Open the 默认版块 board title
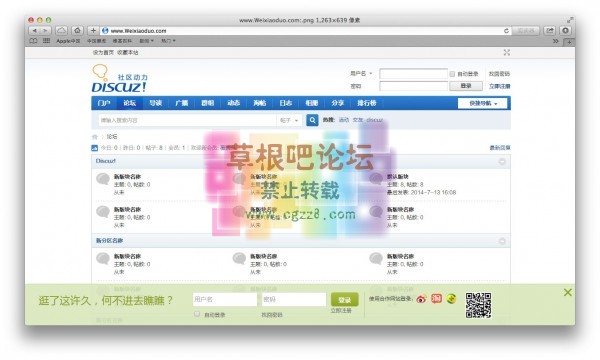The width and height of the screenshot is (600, 360). [398, 176]
